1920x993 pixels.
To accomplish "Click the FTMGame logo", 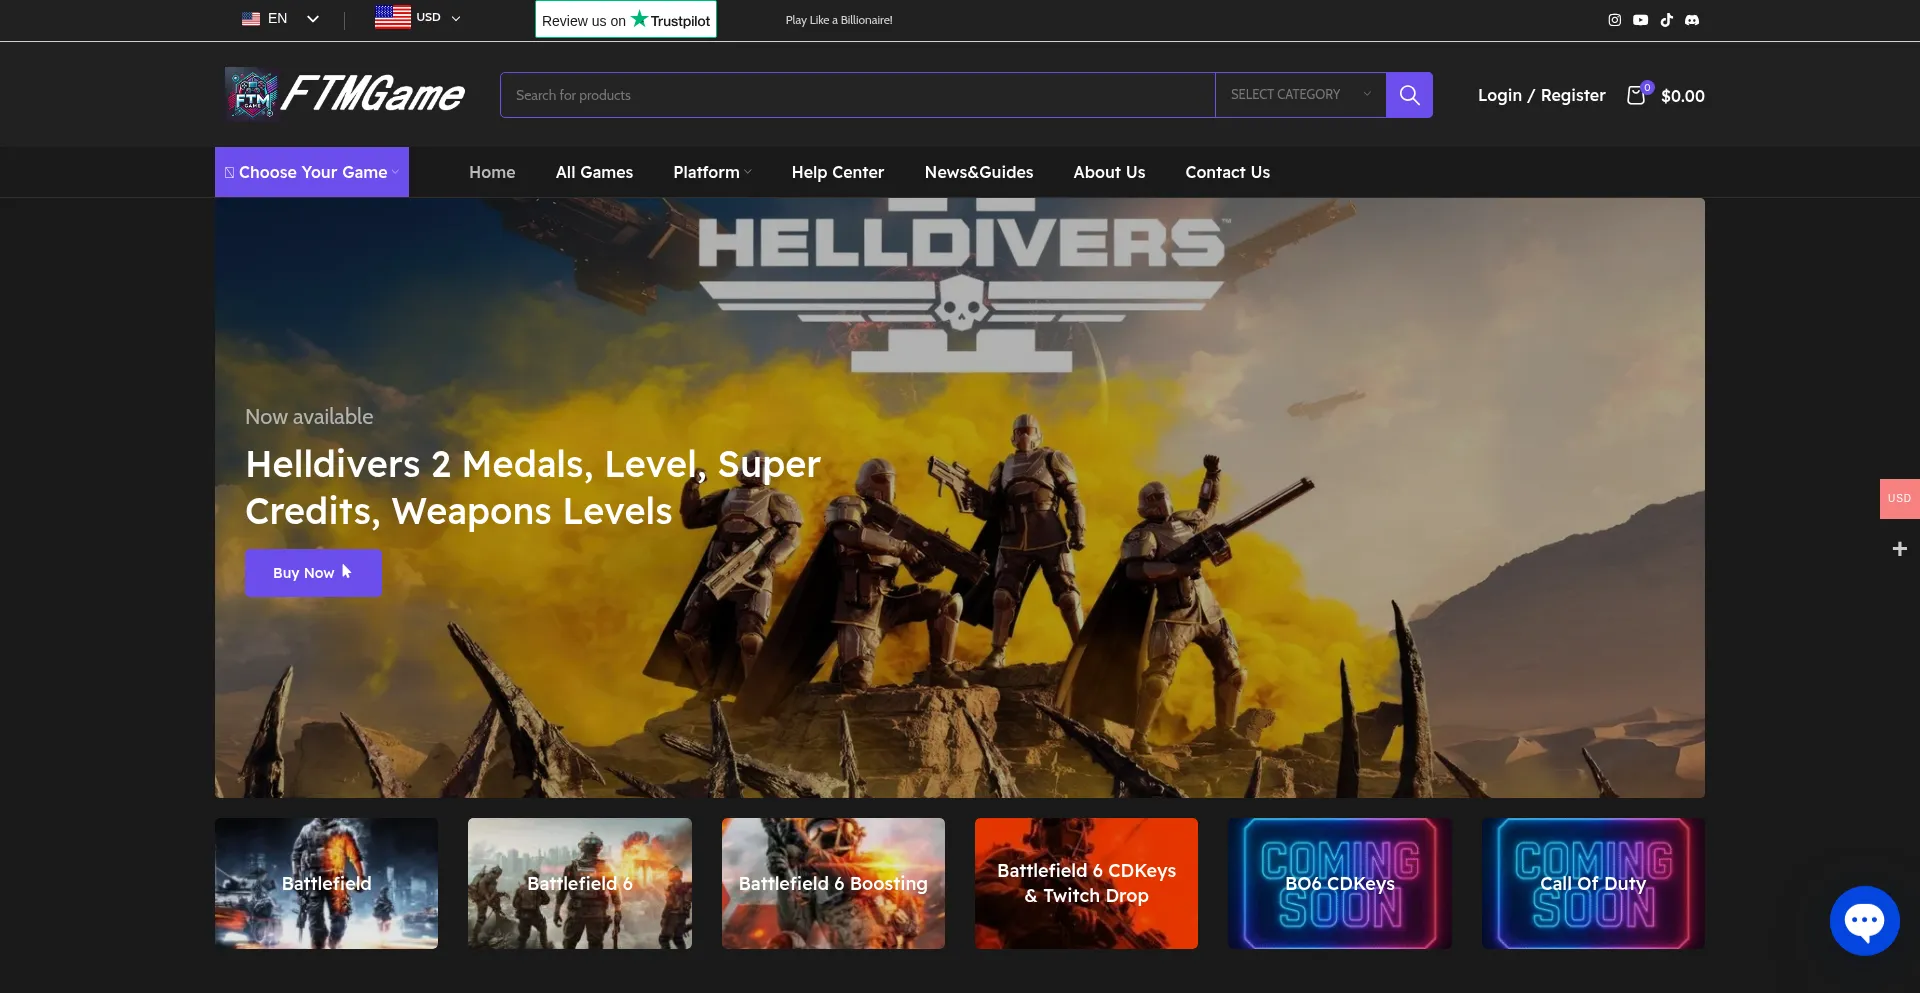I will point(345,95).
